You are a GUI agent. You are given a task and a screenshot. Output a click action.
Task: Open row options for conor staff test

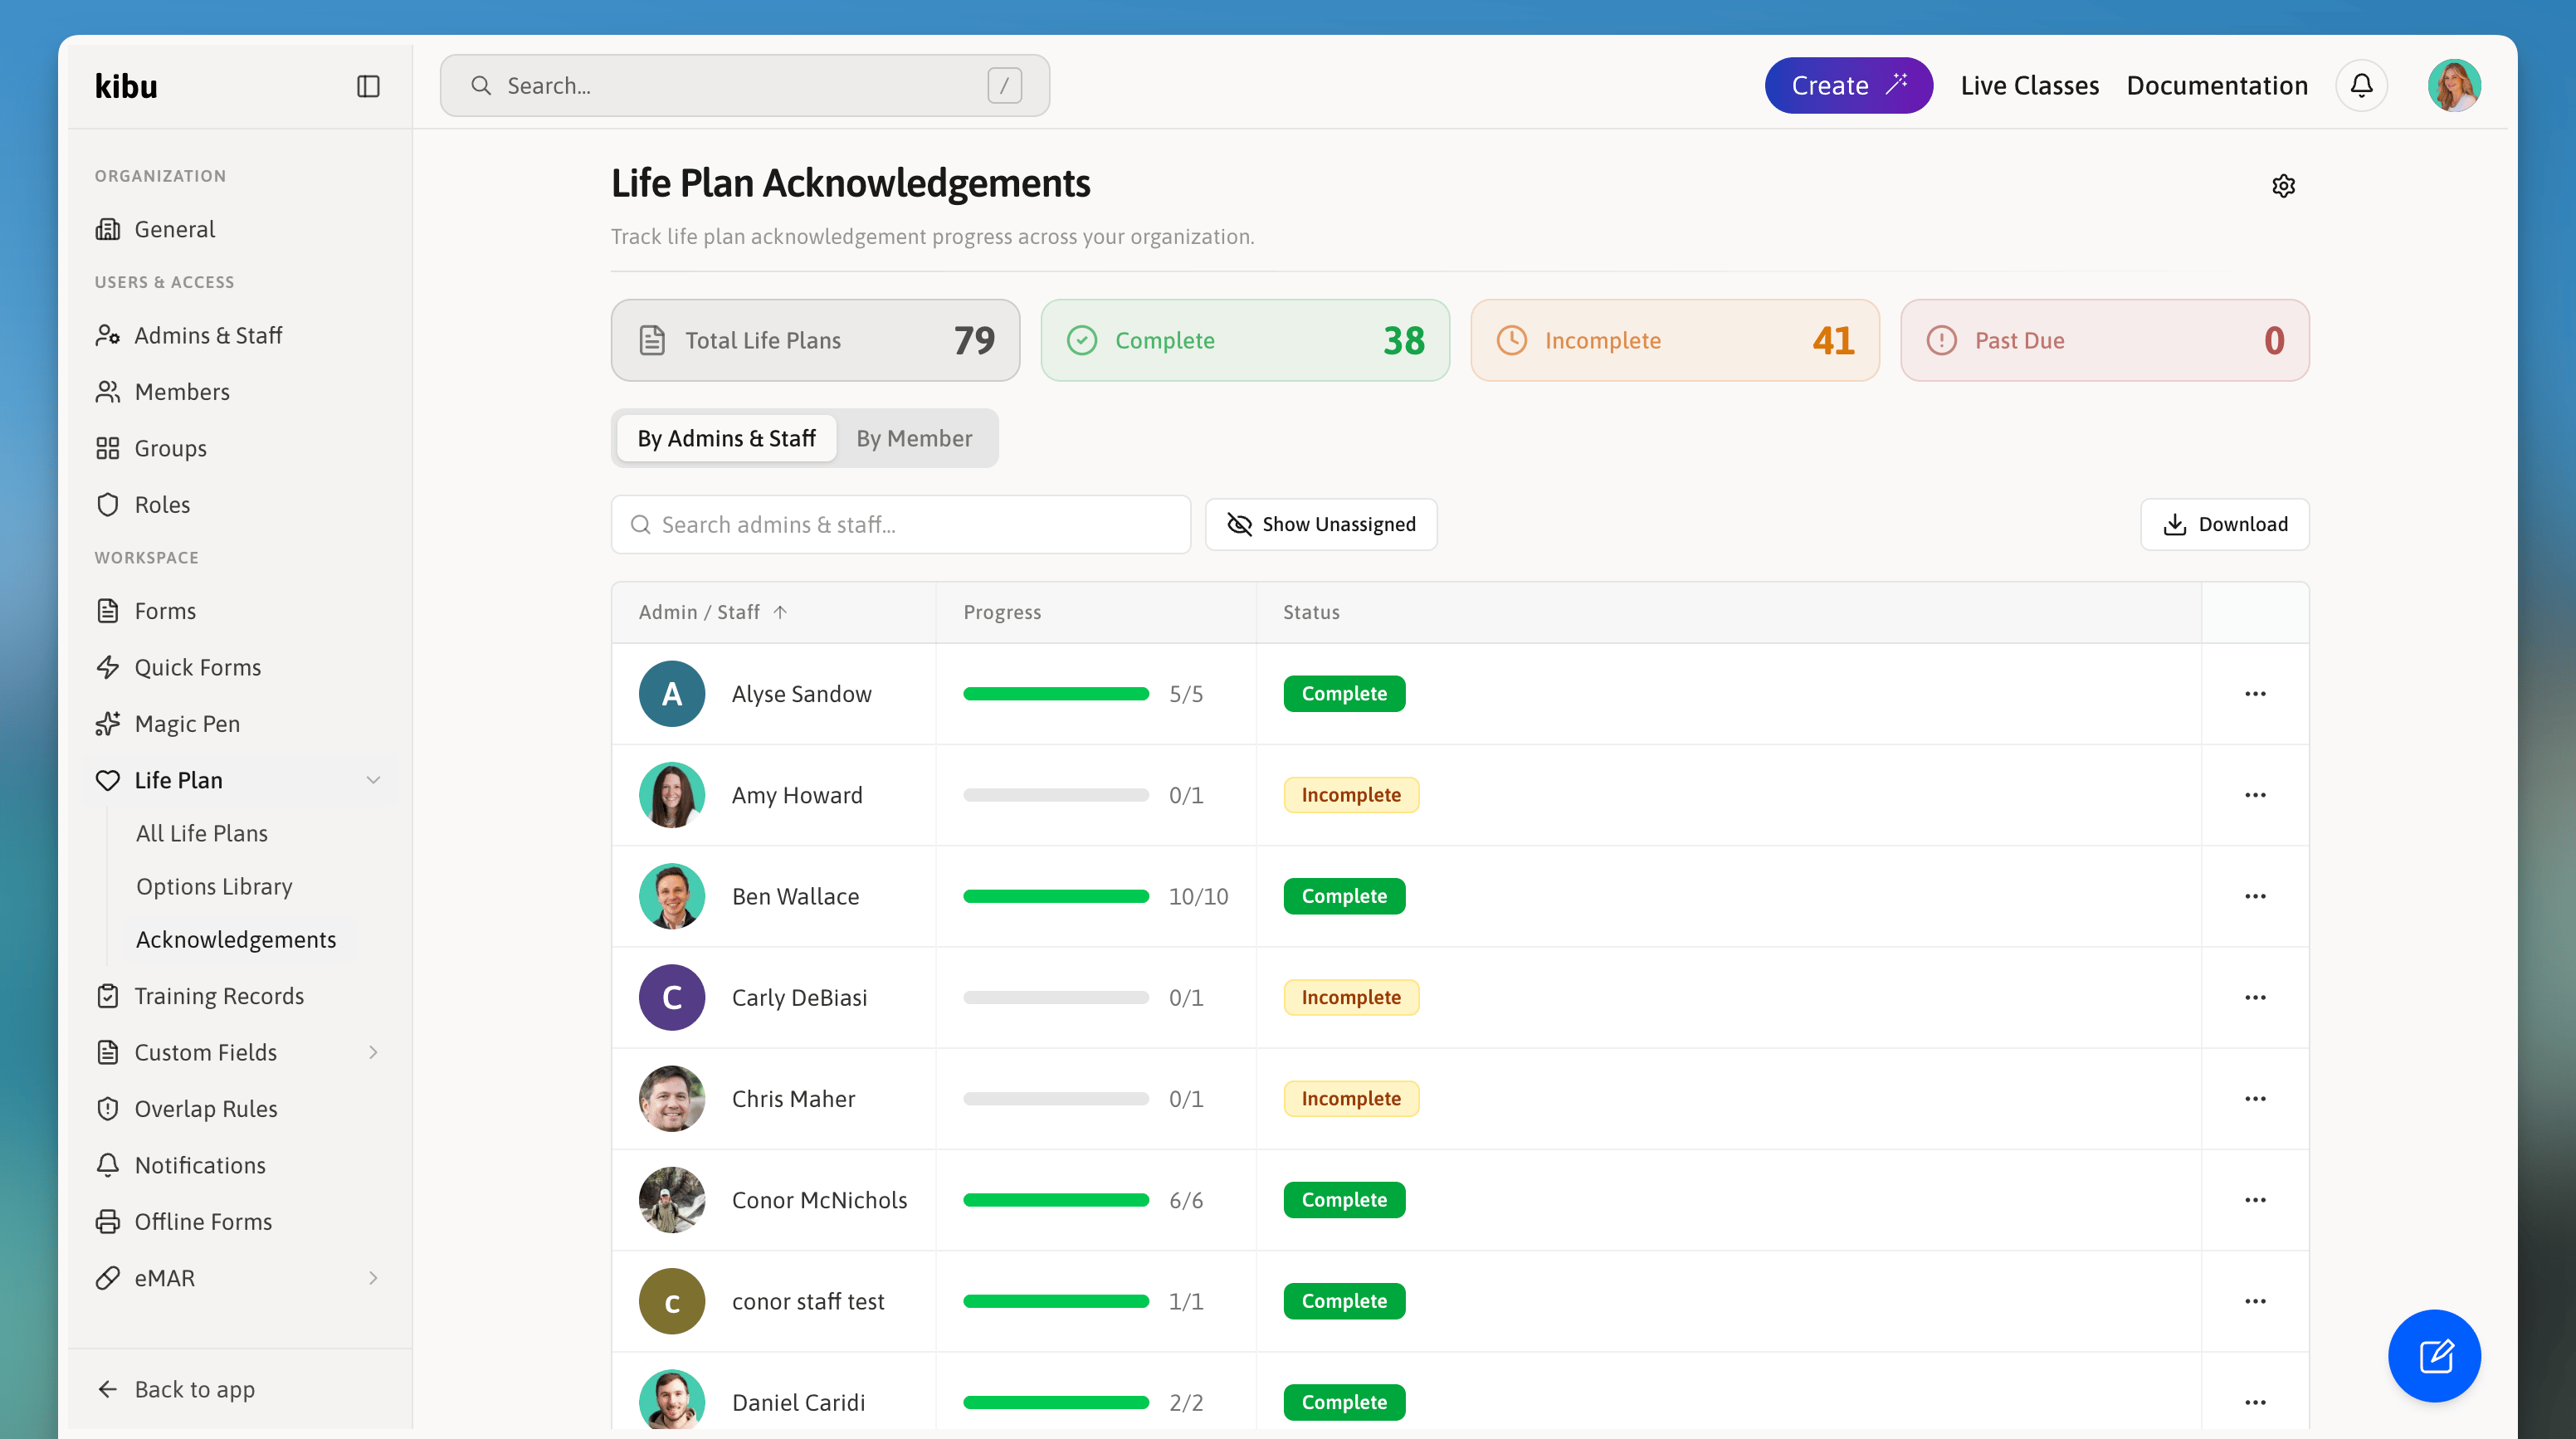click(2255, 1301)
